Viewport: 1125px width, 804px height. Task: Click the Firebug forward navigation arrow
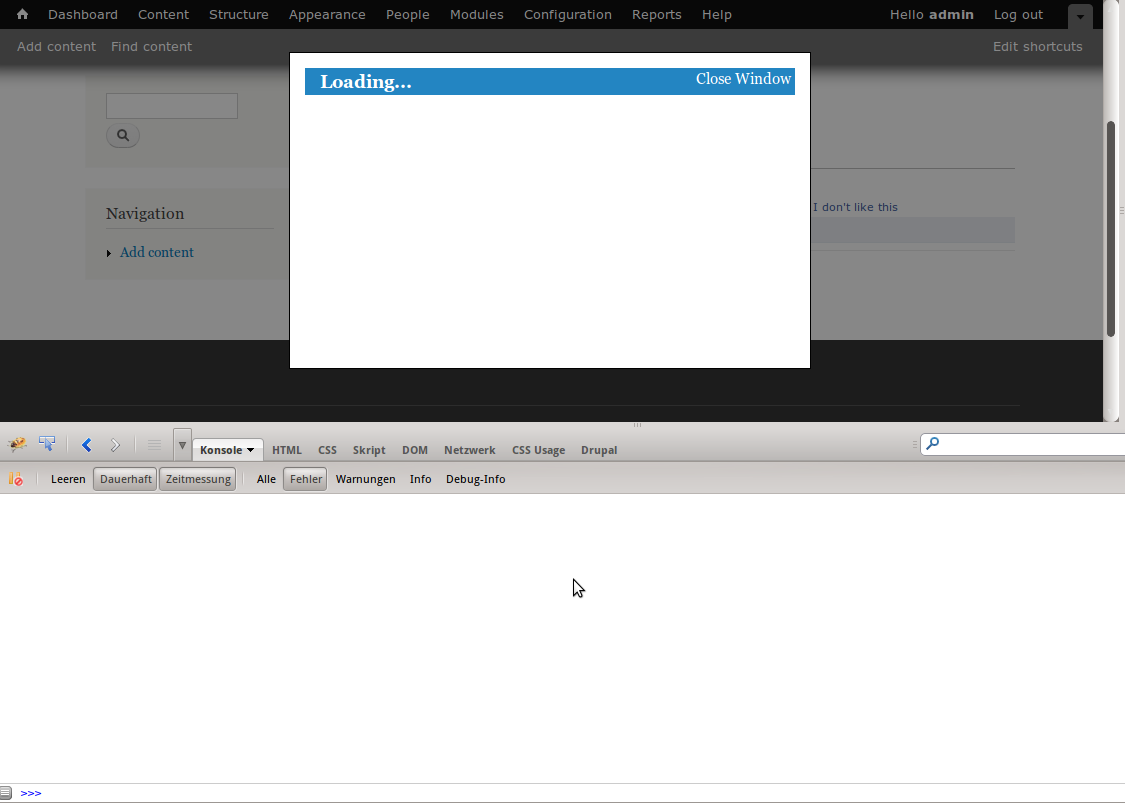[114, 444]
